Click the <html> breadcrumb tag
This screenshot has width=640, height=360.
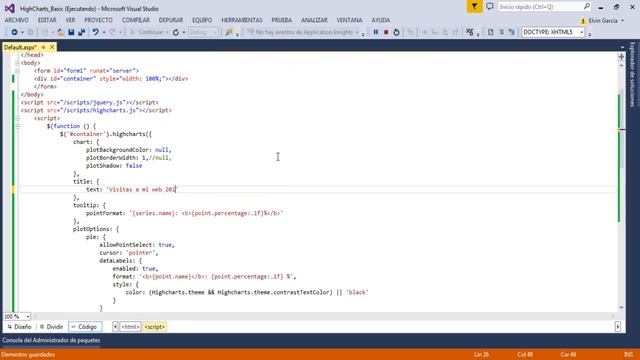tap(130, 327)
